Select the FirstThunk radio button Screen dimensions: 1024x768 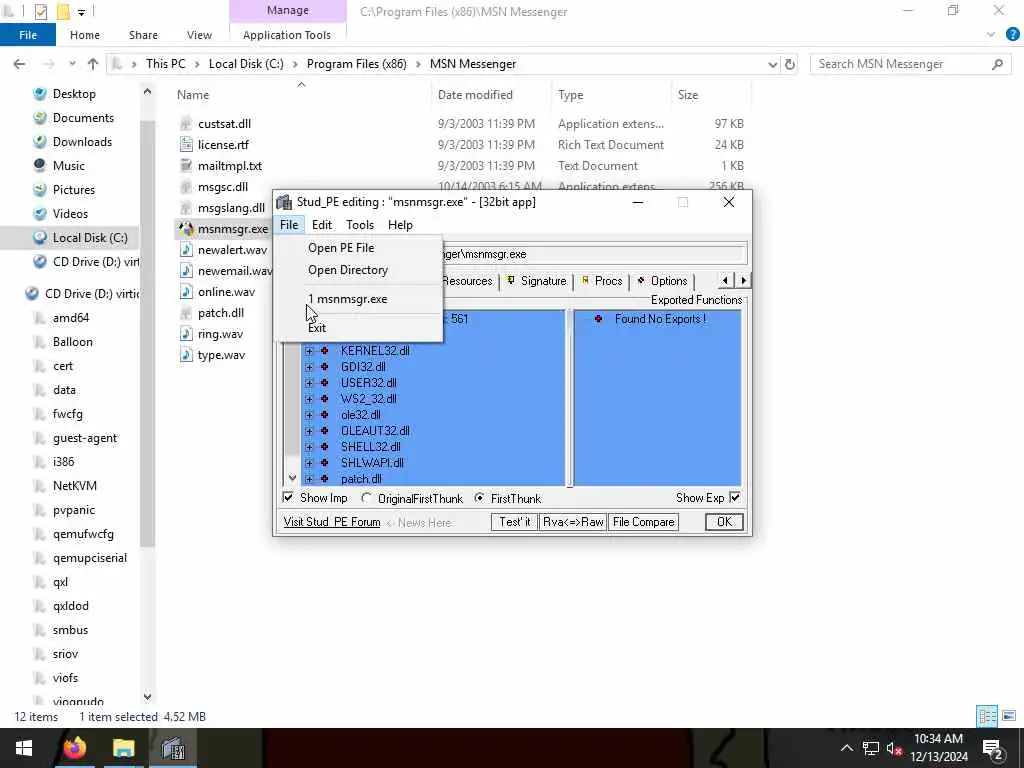pos(479,498)
